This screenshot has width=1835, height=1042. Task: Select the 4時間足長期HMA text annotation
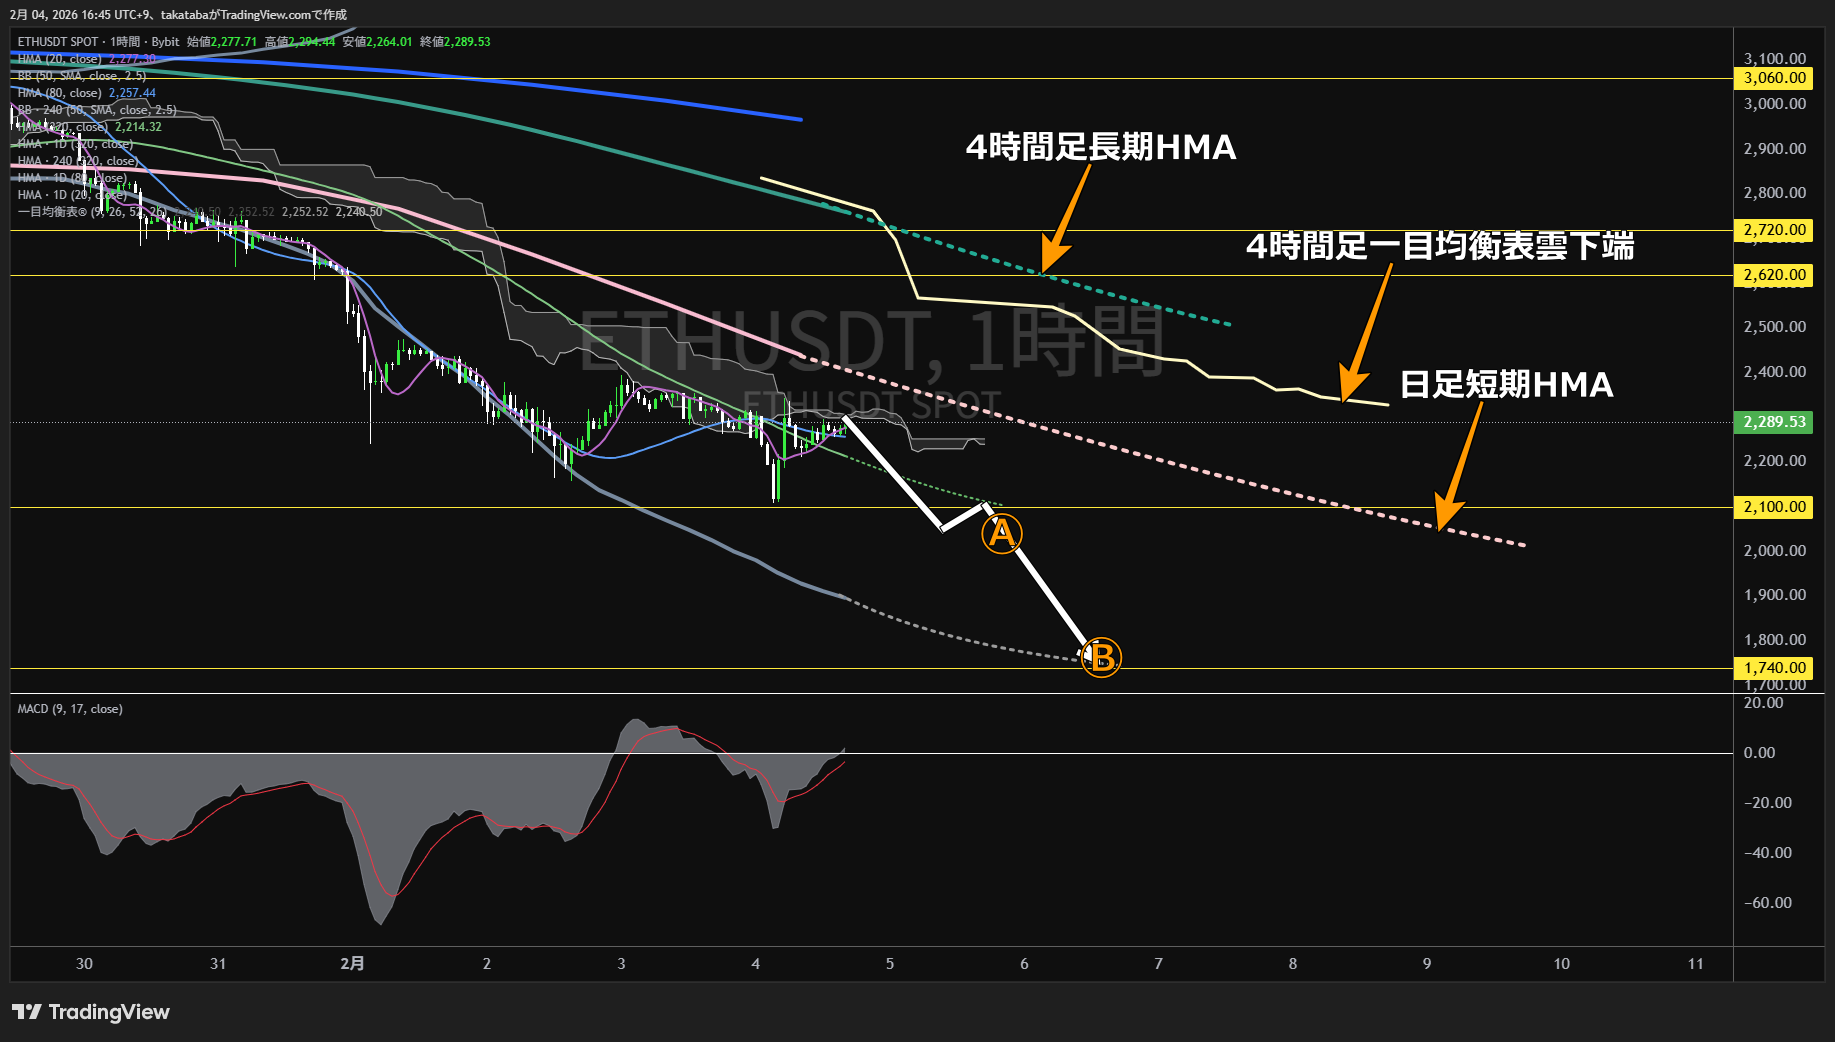coord(1101,147)
